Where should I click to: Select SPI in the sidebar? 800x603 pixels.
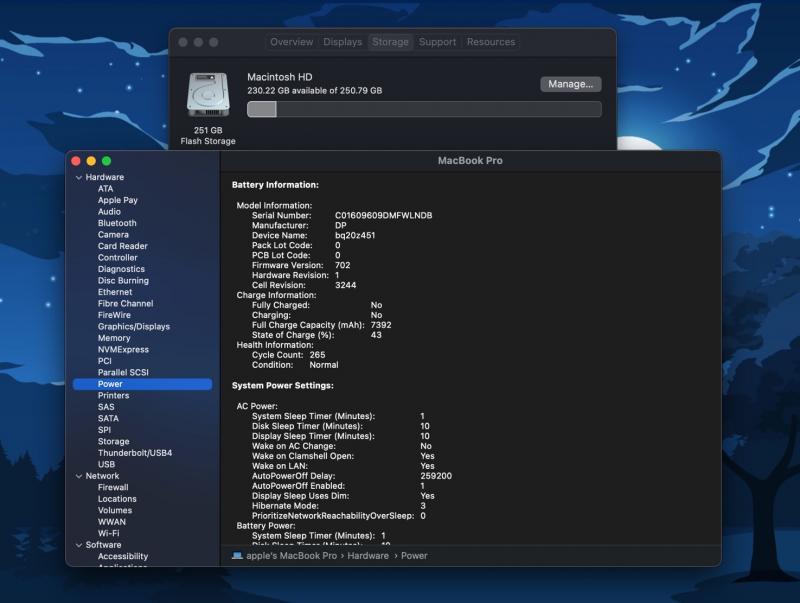[x=105, y=430]
